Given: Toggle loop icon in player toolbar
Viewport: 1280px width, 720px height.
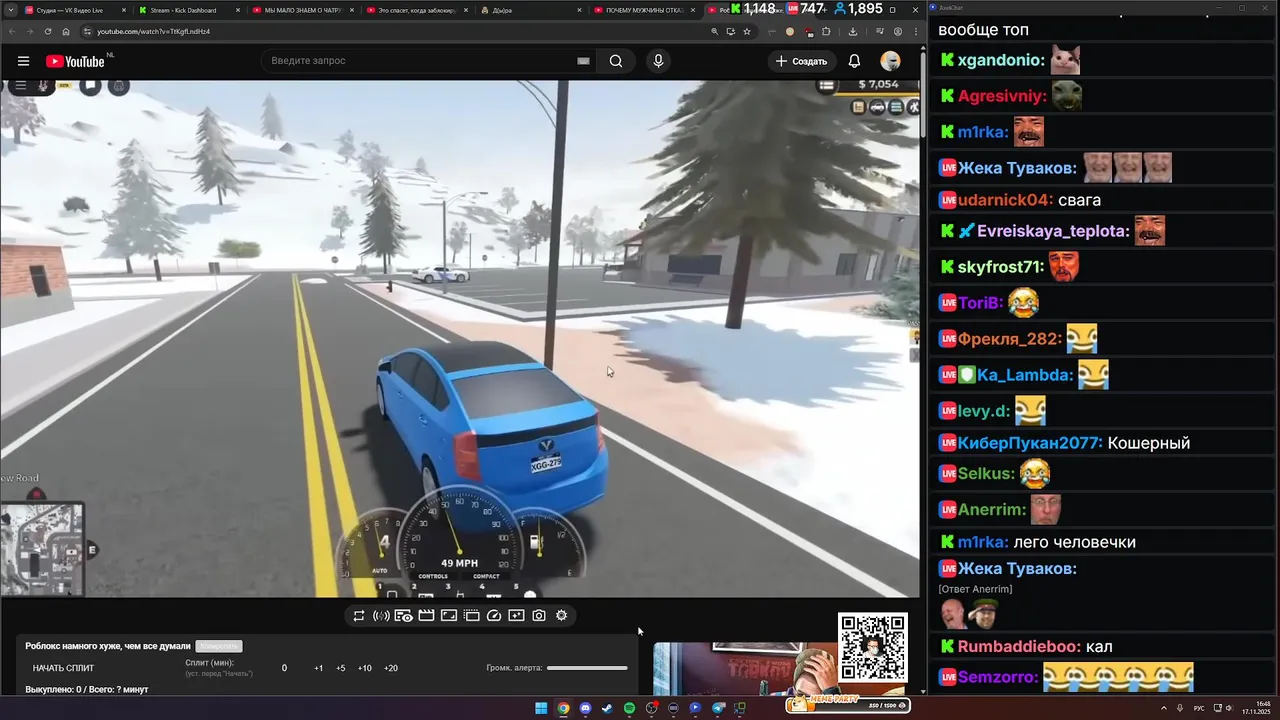Looking at the screenshot, I should coord(359,616).
